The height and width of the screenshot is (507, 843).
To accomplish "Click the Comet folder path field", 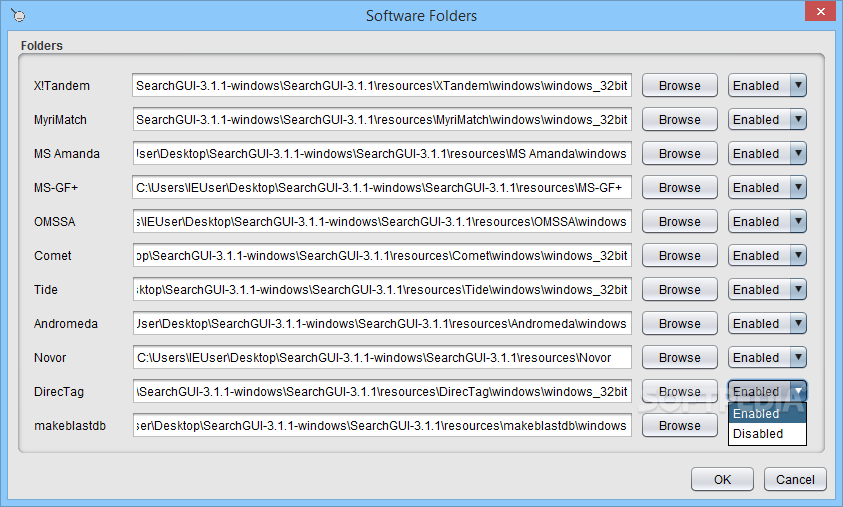I will 382,255.
